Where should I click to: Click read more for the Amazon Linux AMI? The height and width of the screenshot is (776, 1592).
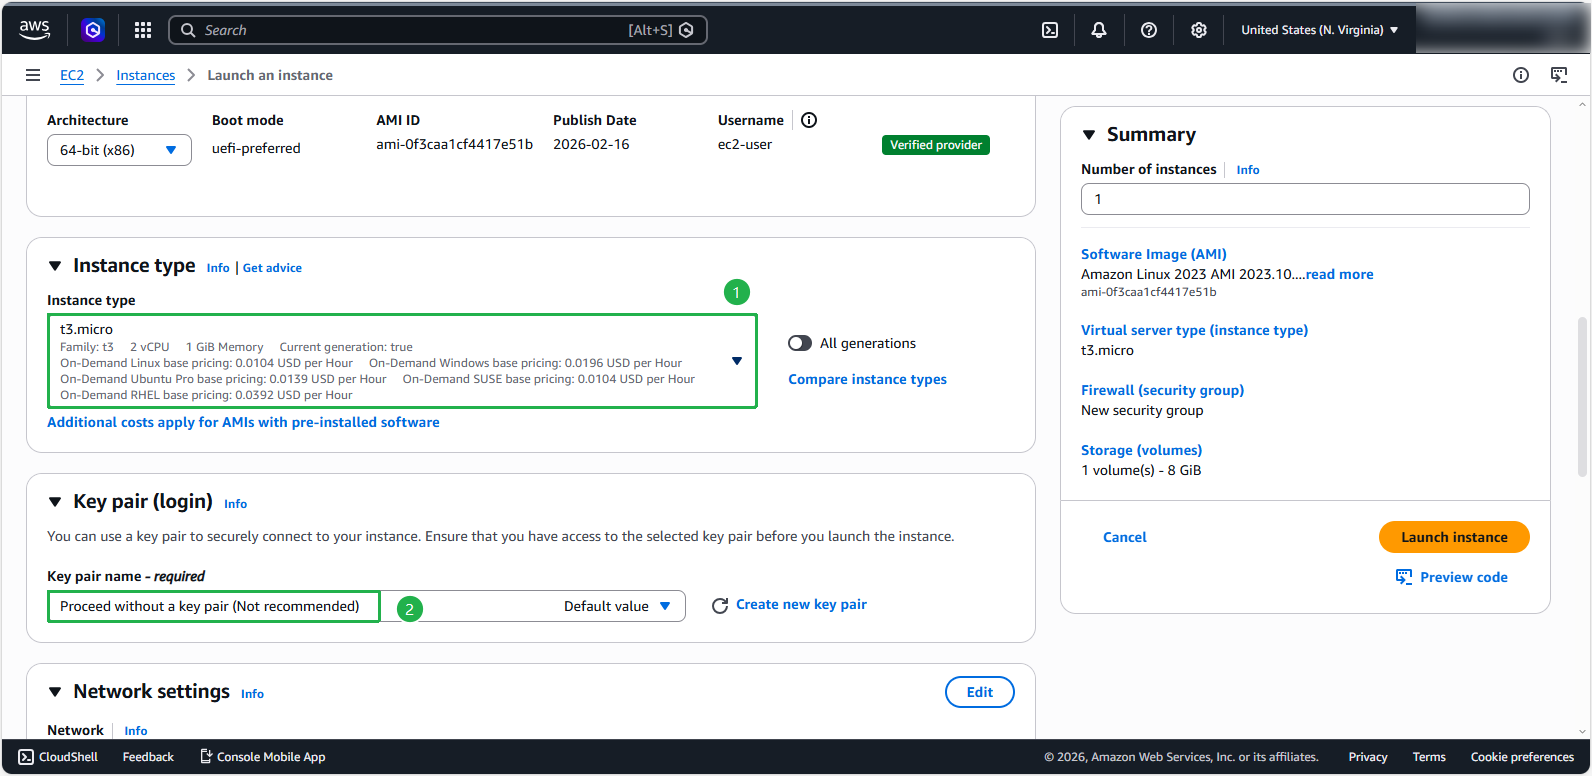tap(1339, 274)
